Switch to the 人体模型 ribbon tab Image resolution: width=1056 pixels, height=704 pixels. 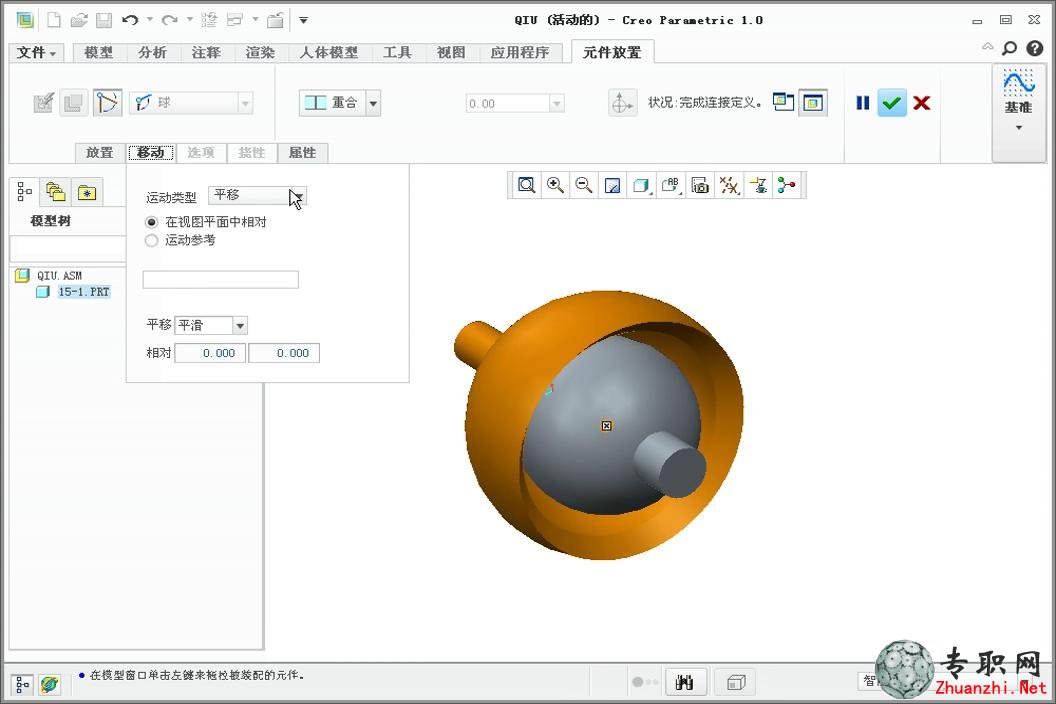(x=329, y=53)
